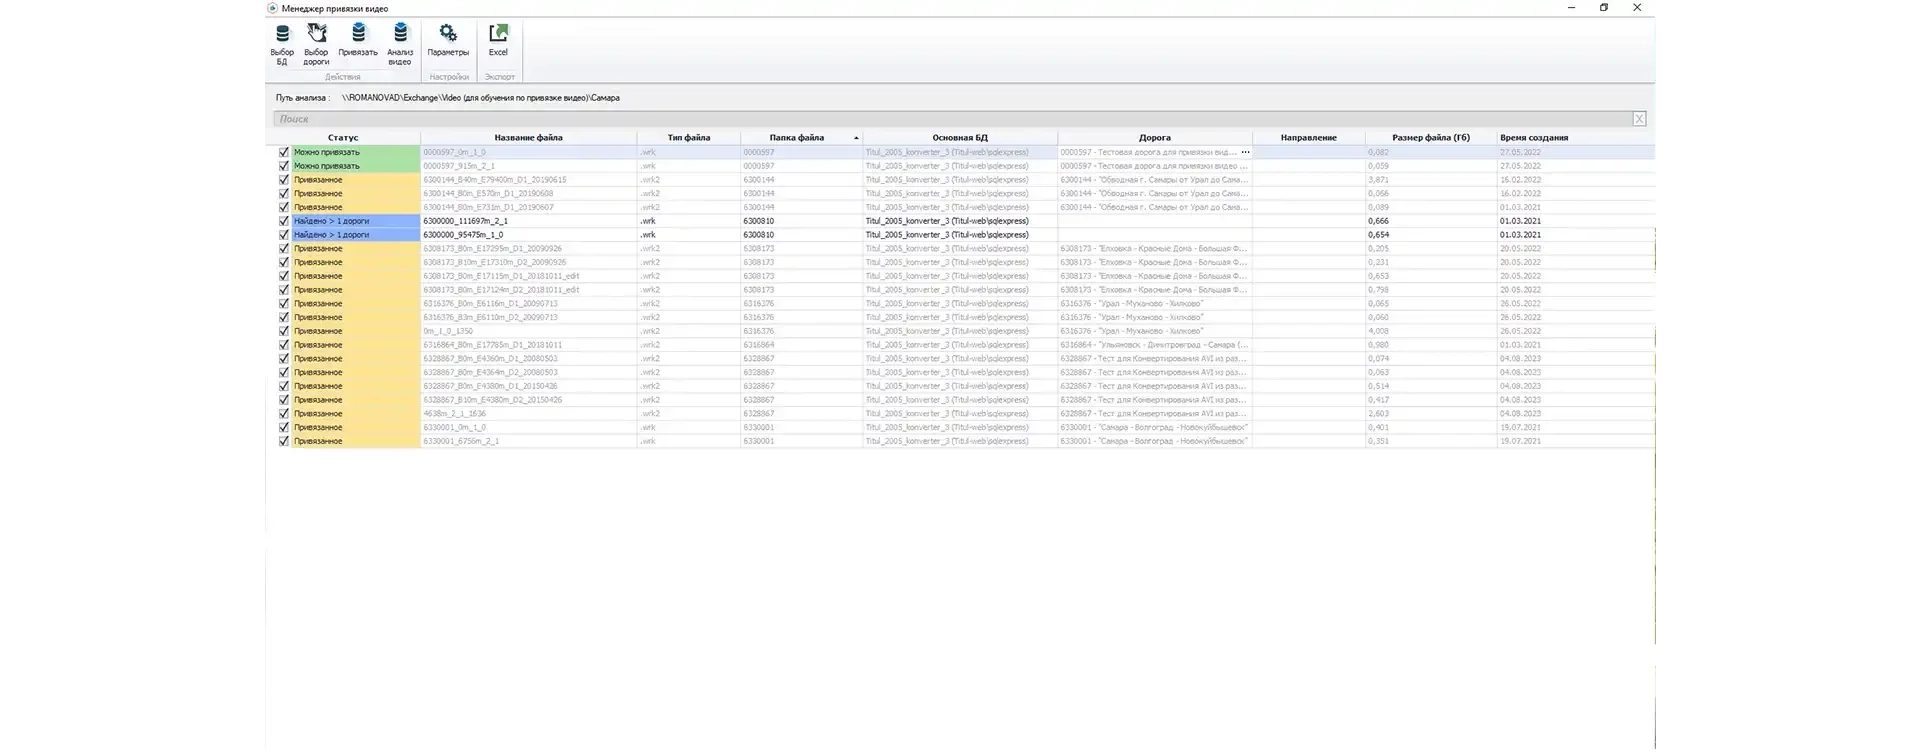Image resolution: width=1920 pixels, height=753 pixels.
Task: Click the sort arrow on Папка файла column
Action: 856,138
